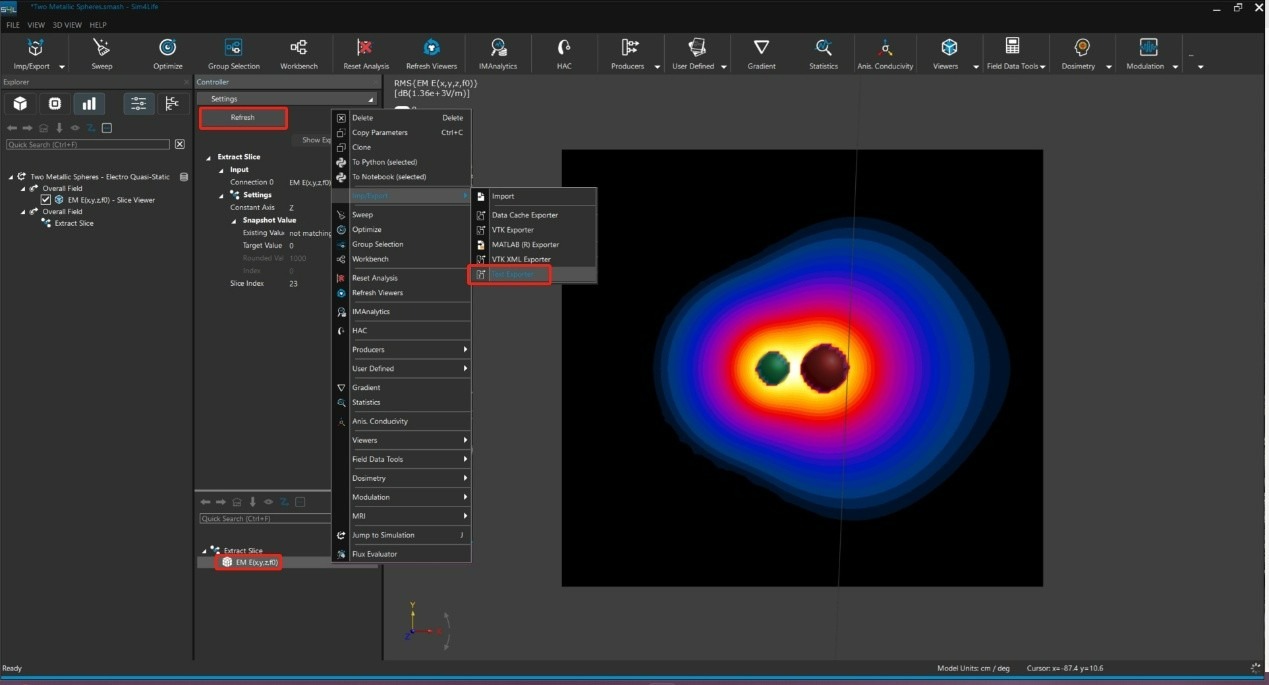Collapse the Two Metallic Spheres tree node

click(x=12, y=177)
